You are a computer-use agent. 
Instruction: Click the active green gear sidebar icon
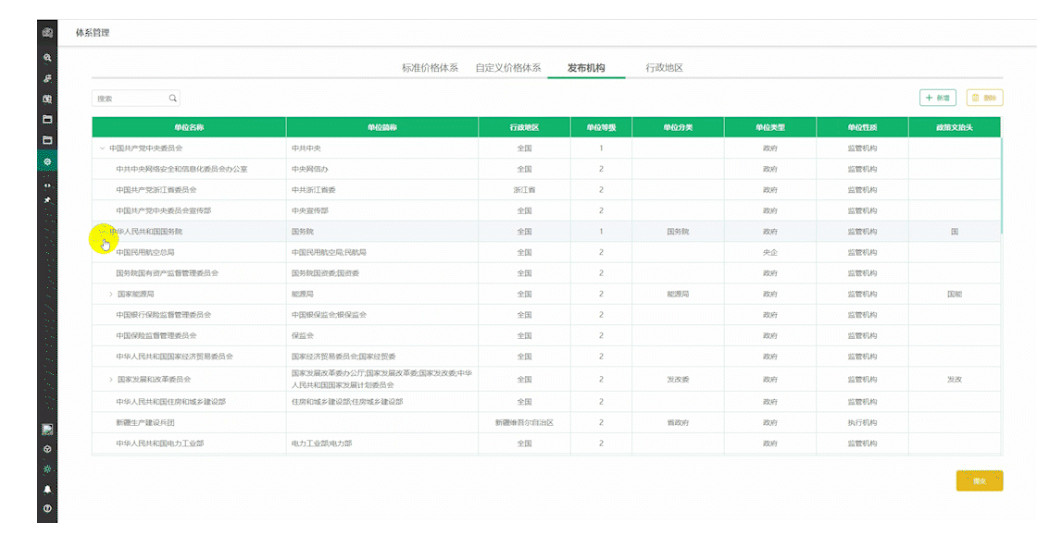47,161
